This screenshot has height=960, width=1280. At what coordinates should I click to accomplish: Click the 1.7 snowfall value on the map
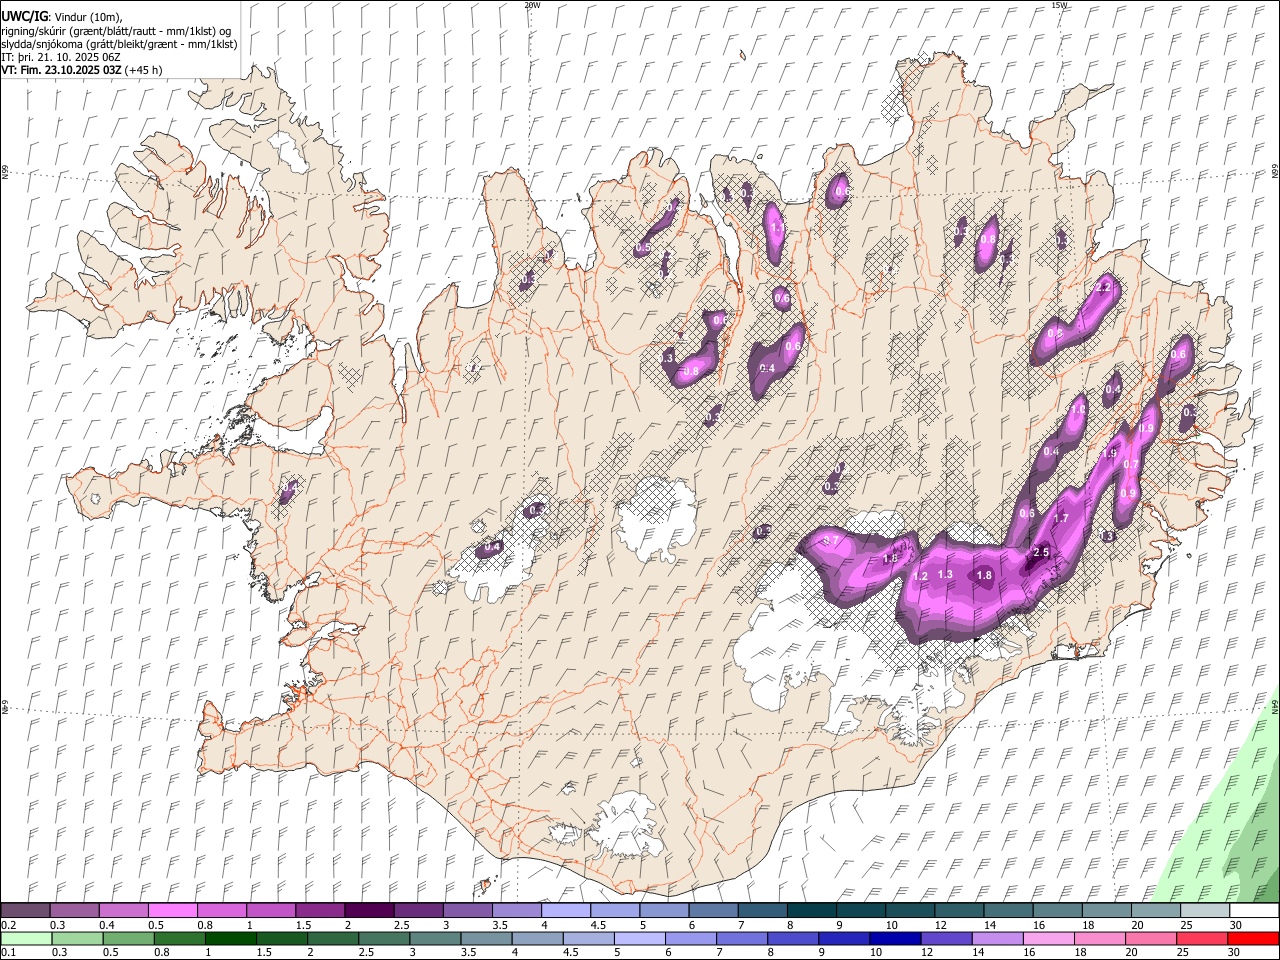(x=1061, y=518)
